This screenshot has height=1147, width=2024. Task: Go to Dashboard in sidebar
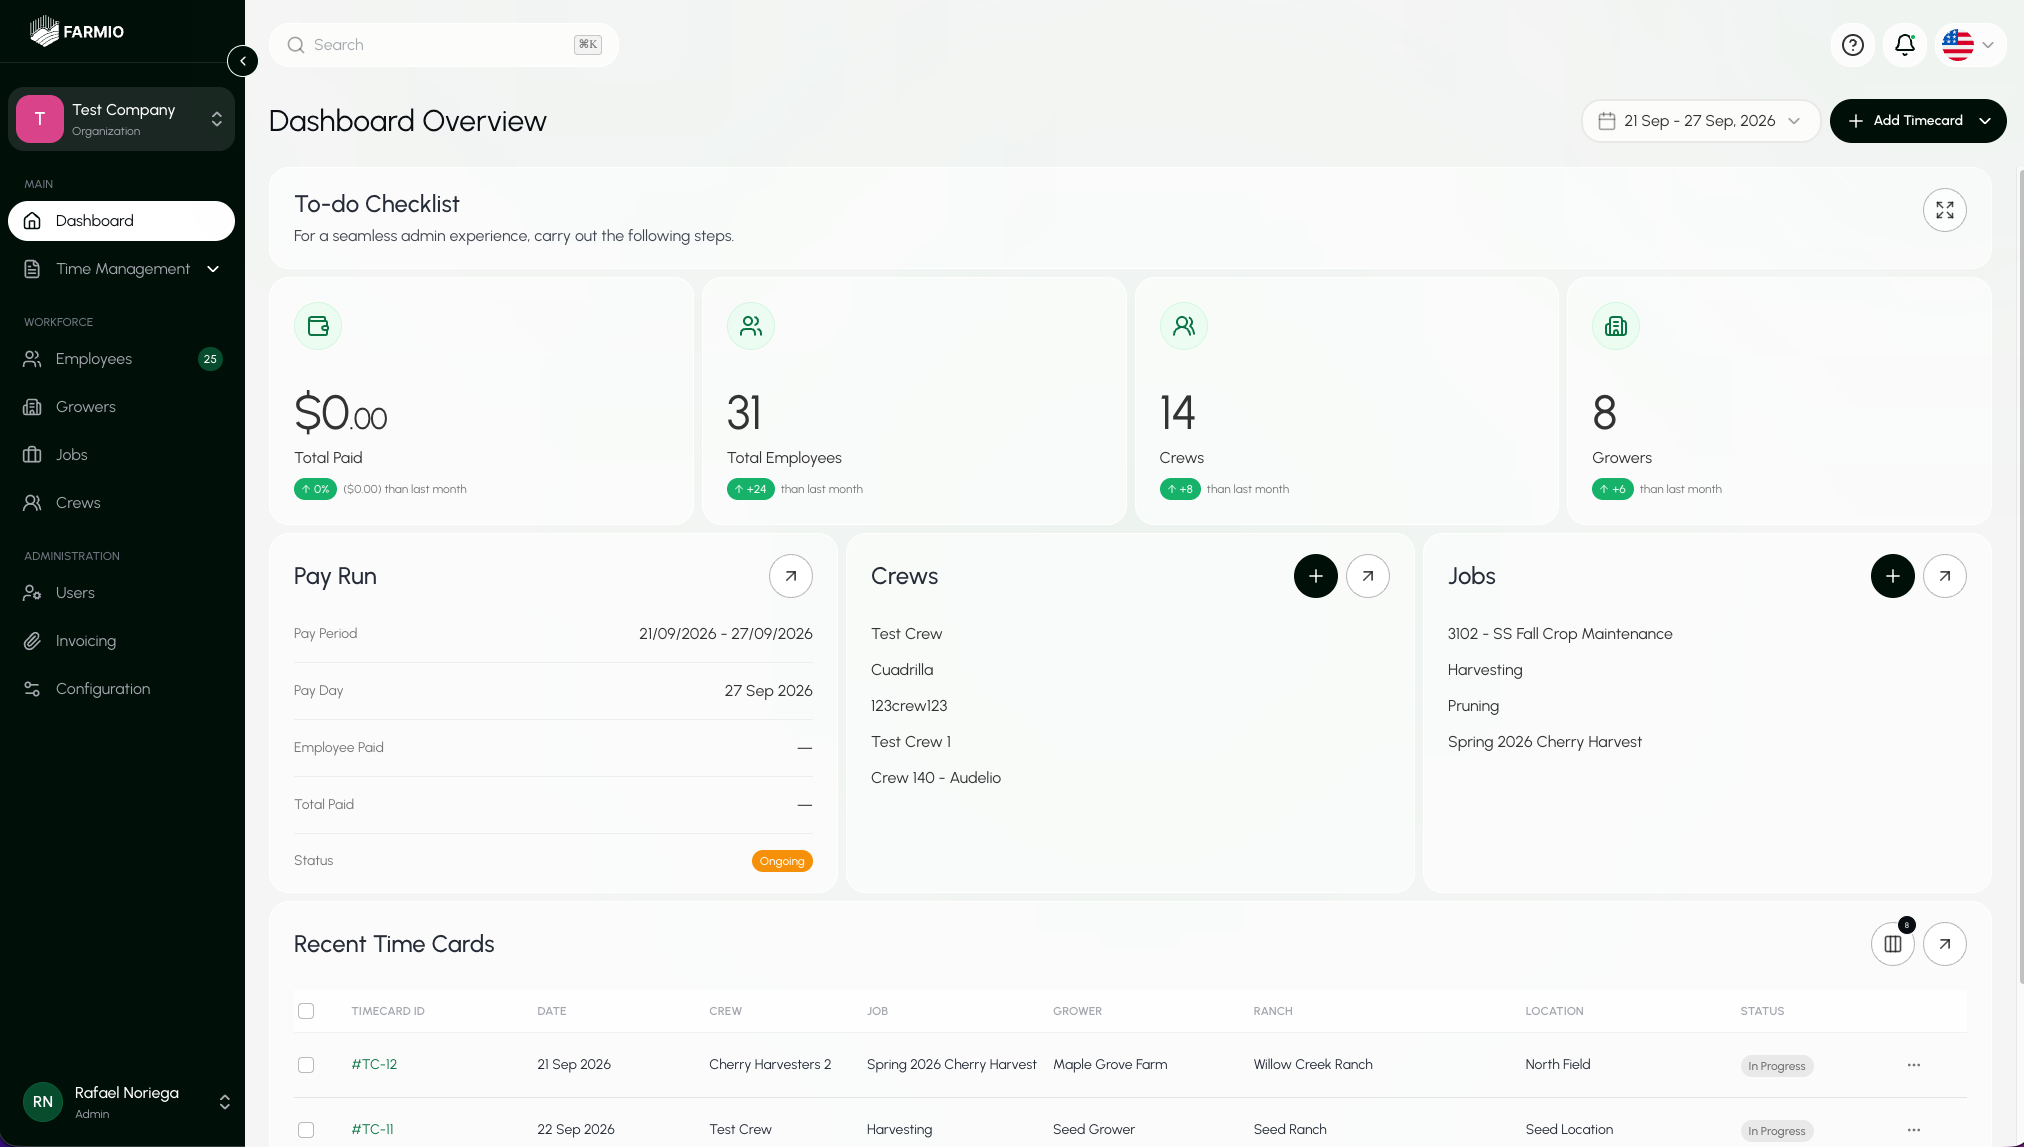(x=122, y=221)
